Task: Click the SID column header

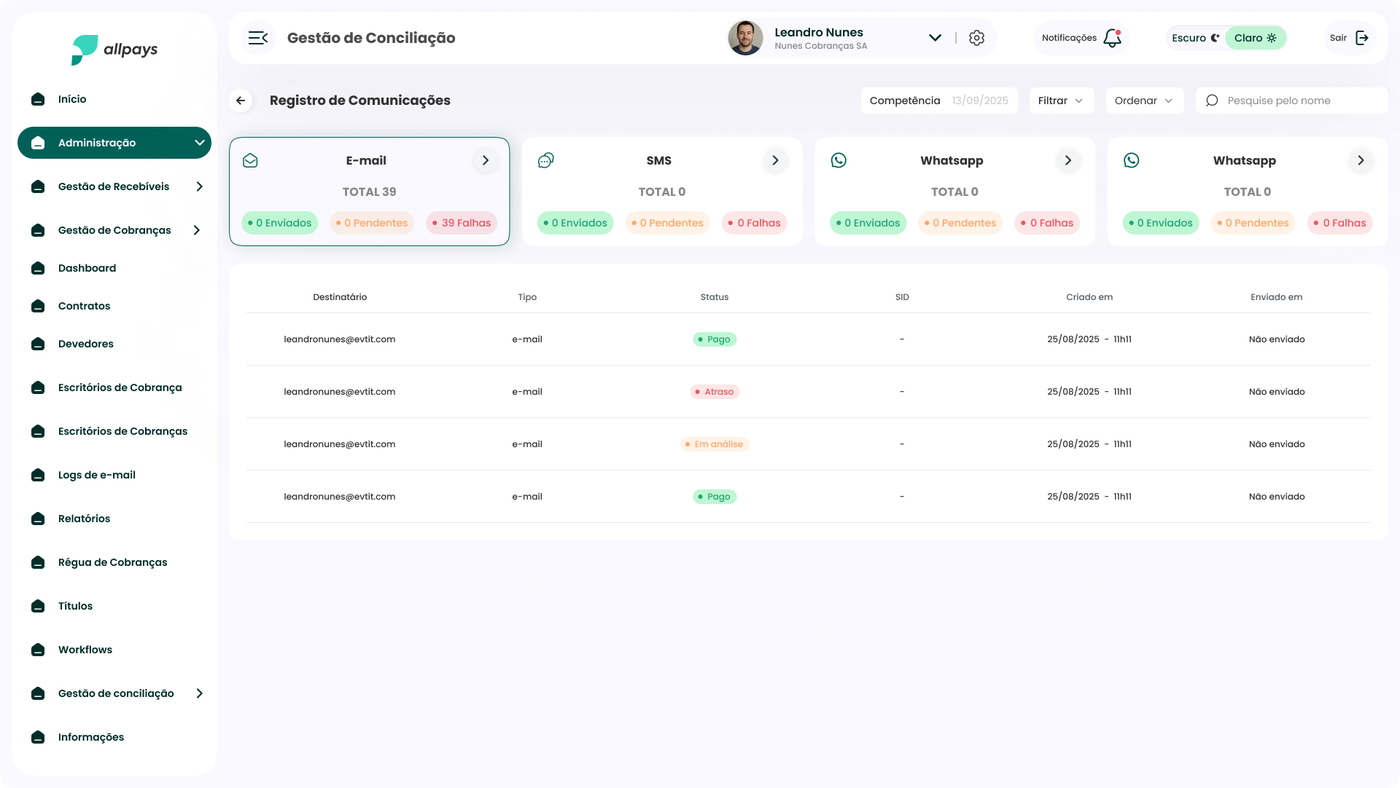Action: click(x=902, y=297)
